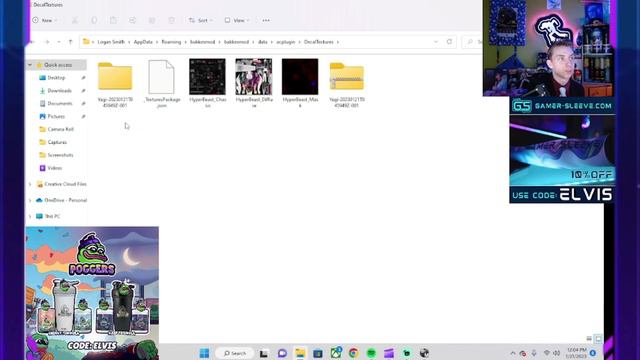Image resolution: width=640 pixels, height=360 pixels.
Task: Open Documents from the navigation pane
Action: [x=60, y=103]
